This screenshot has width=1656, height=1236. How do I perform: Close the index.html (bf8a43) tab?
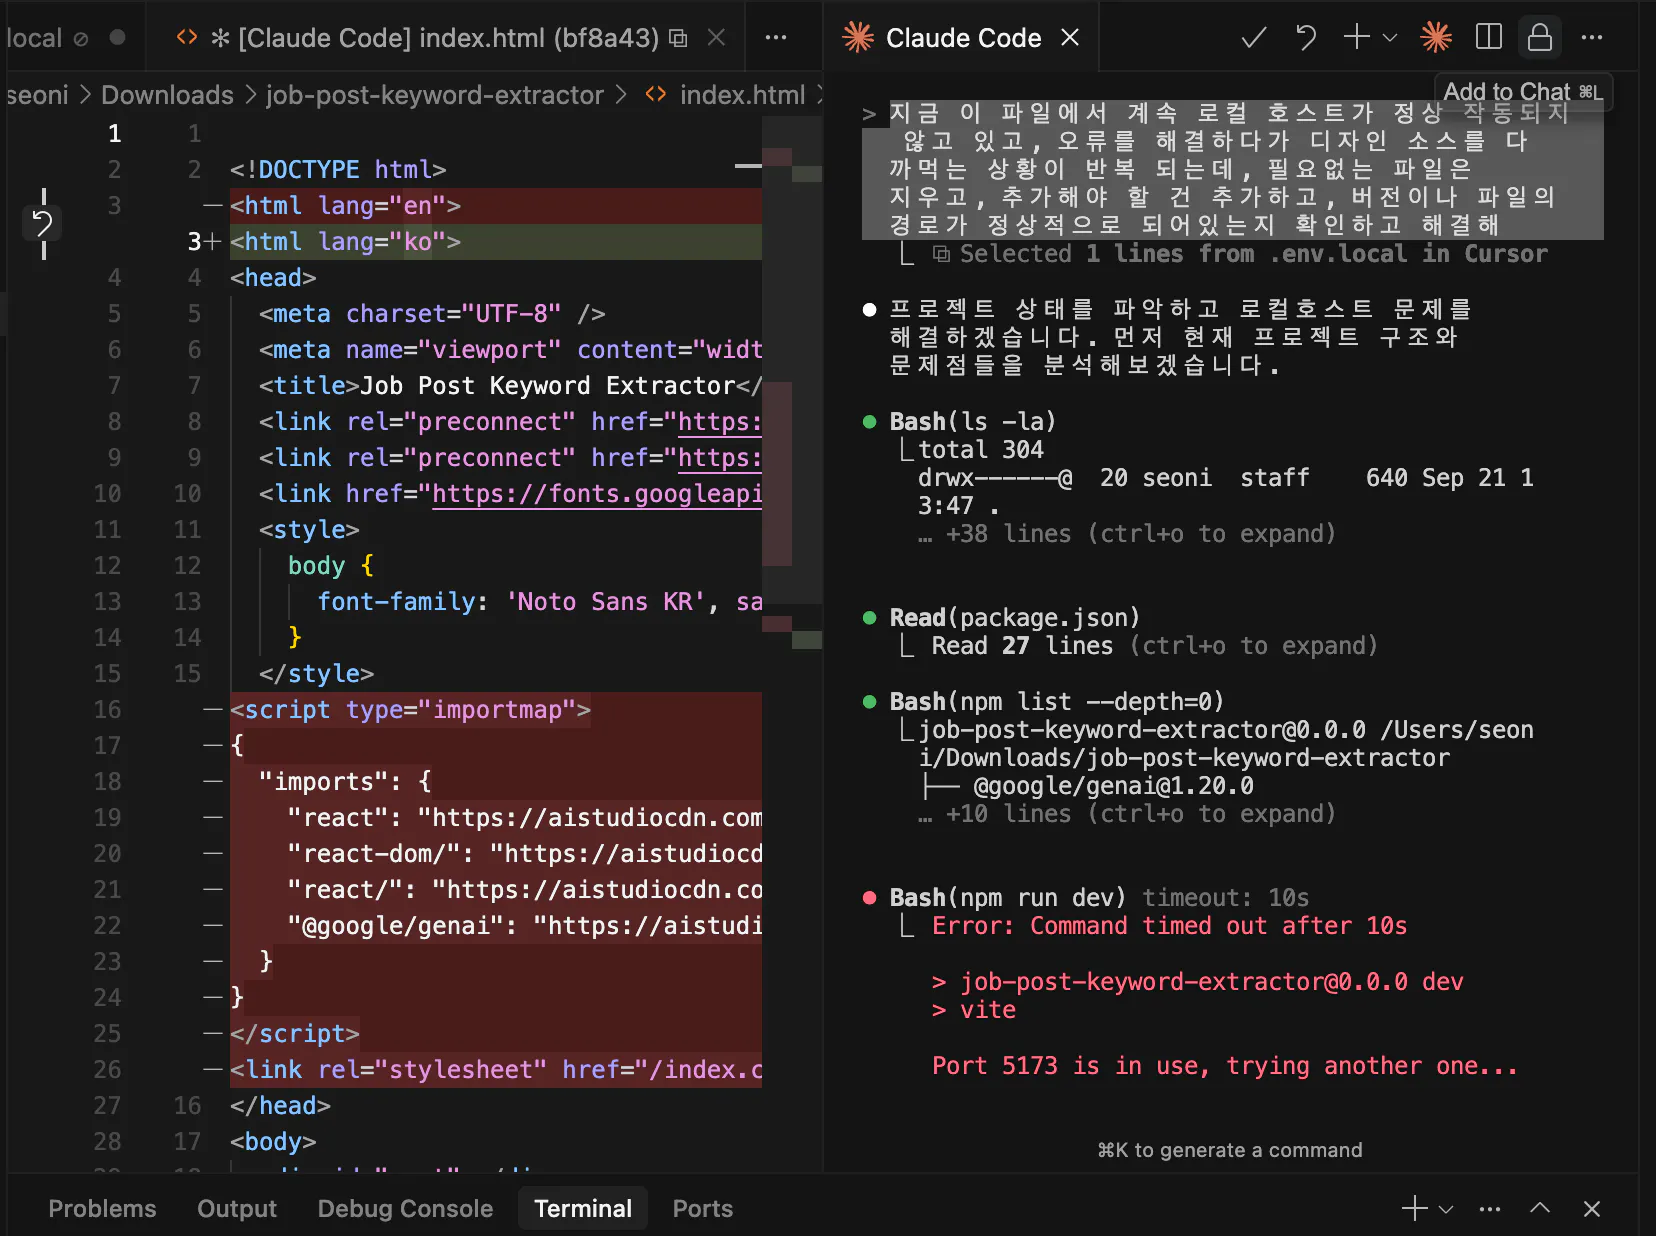point(716,38)
